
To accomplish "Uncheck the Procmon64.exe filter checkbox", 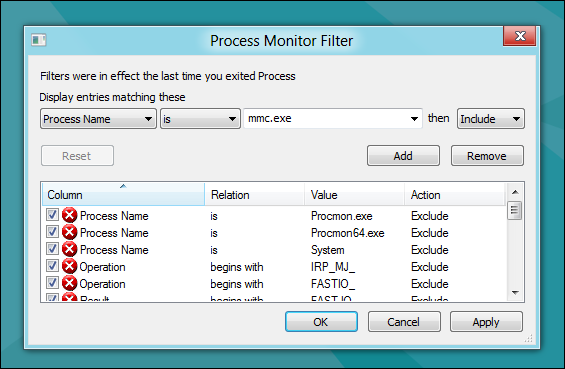I will pos(52,232).
